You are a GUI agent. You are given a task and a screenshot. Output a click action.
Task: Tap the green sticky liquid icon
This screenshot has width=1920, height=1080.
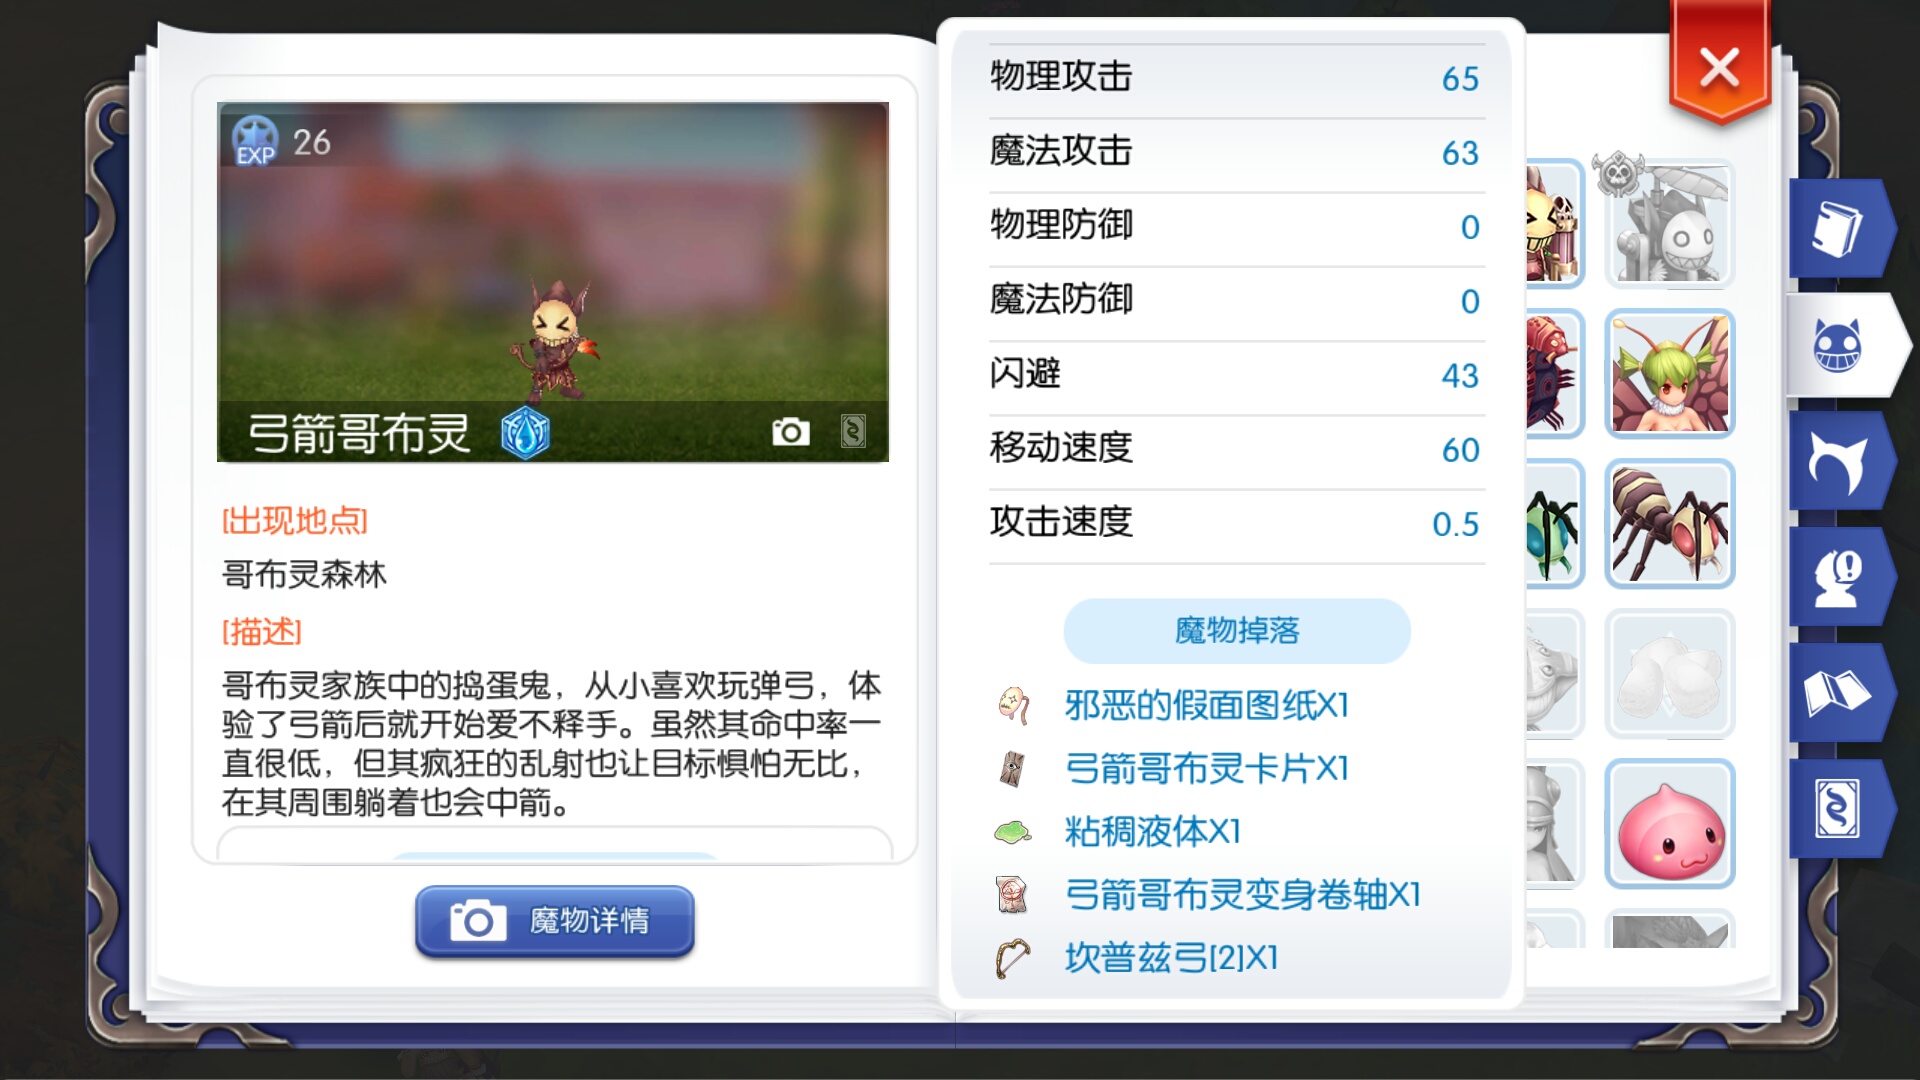[x=1013, y=832]
